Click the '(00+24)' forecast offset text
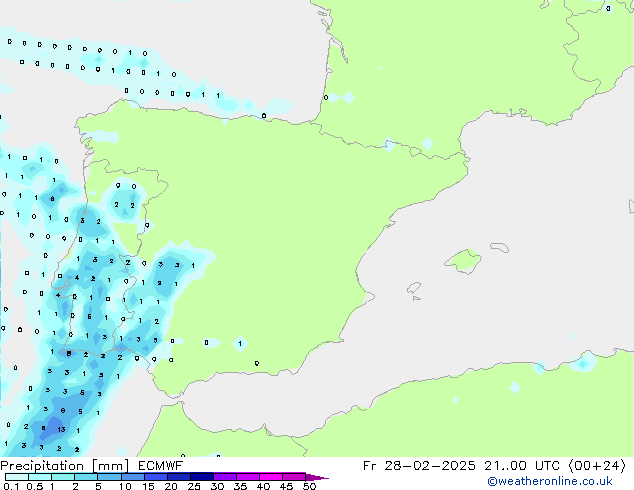 pos(597,466)
